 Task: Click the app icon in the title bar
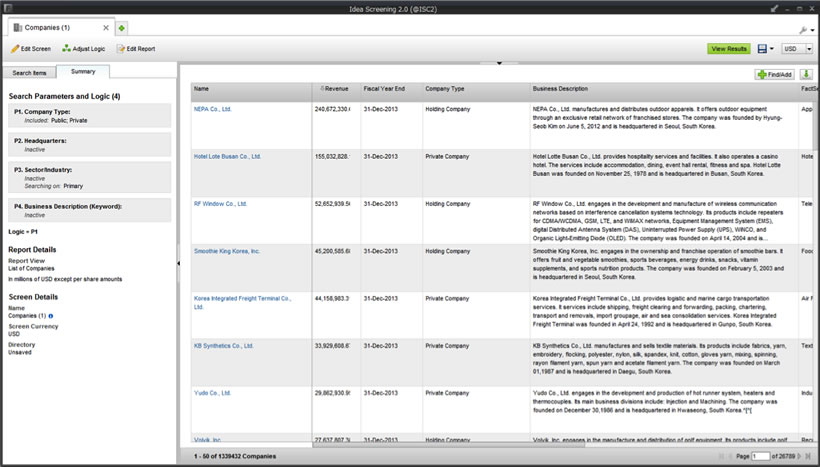pos(8,8)
